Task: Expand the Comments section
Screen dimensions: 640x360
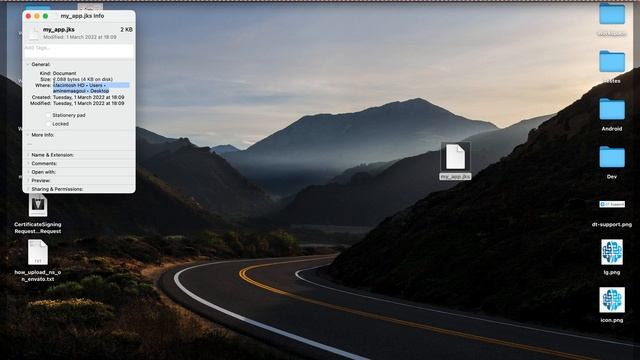Action: (28, 164)
